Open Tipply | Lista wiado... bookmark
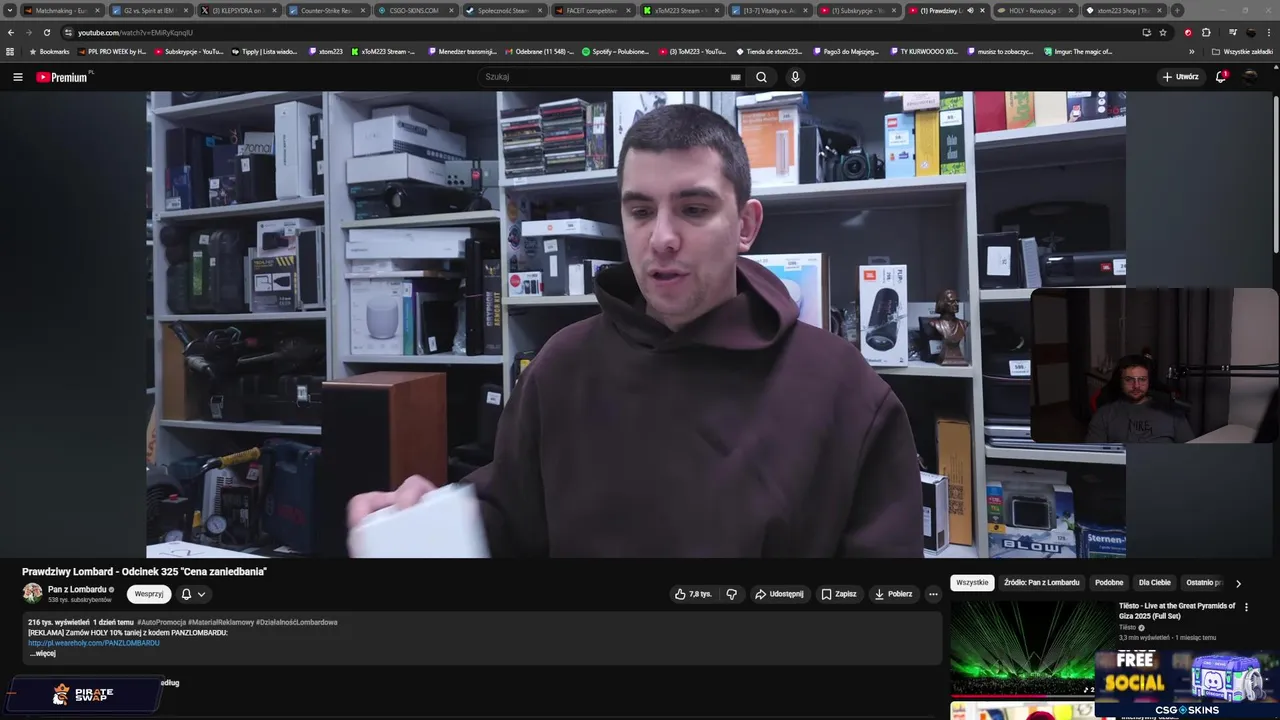The width and height of the screenshot is (1280, 720). coord(265,51)
